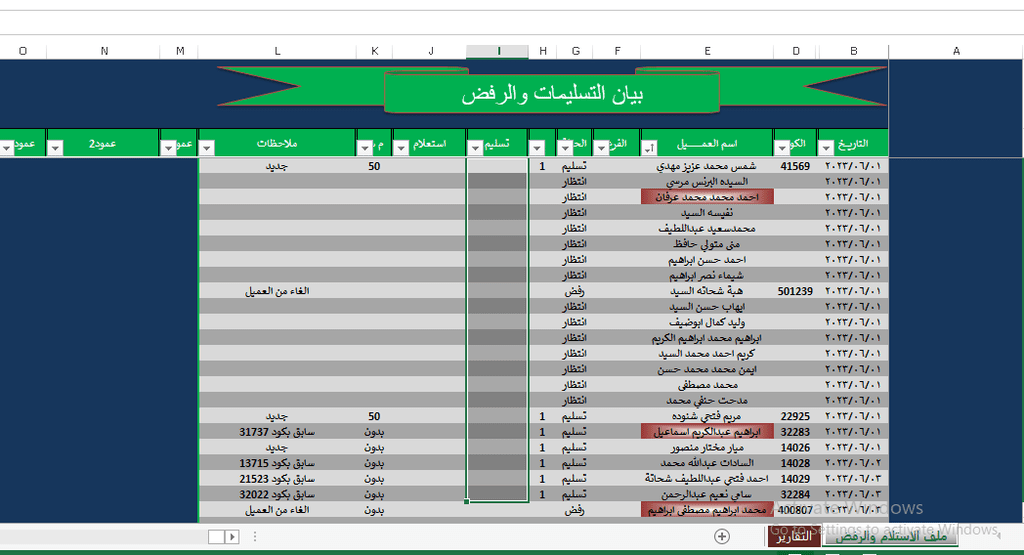1024x555 pixels.
Task: Open the الحالة column filter dropdown
Action: pyautogui.click(x=565, y=148)
